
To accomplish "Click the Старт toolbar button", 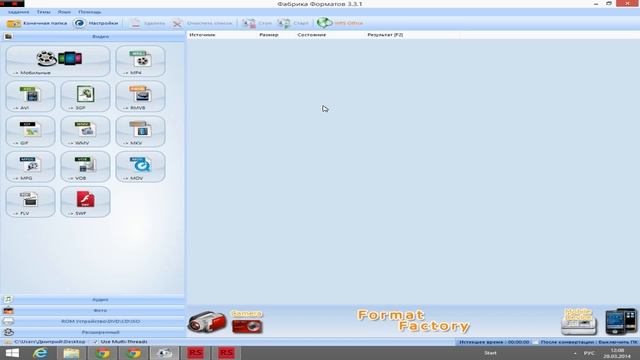I will (x=293, y=23).
